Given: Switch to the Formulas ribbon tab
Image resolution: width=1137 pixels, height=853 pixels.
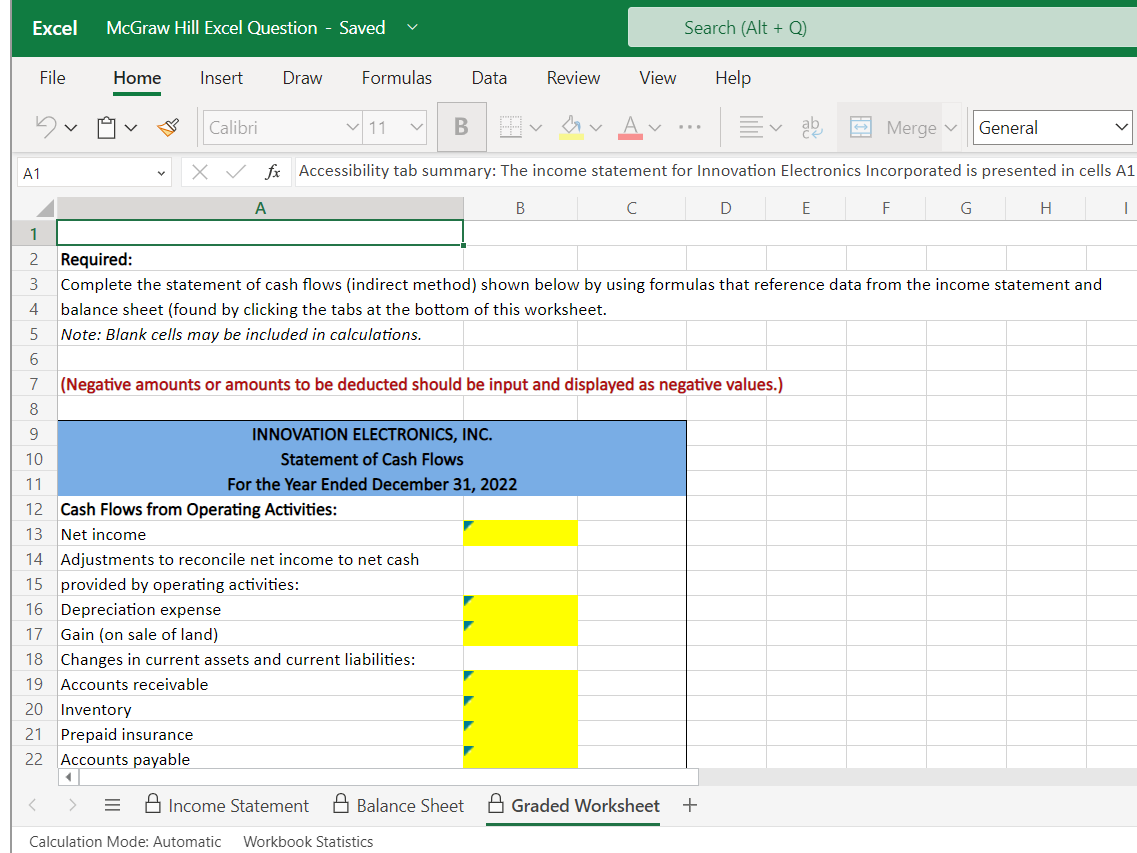Looking at the screenshot, I should [396, 78].
